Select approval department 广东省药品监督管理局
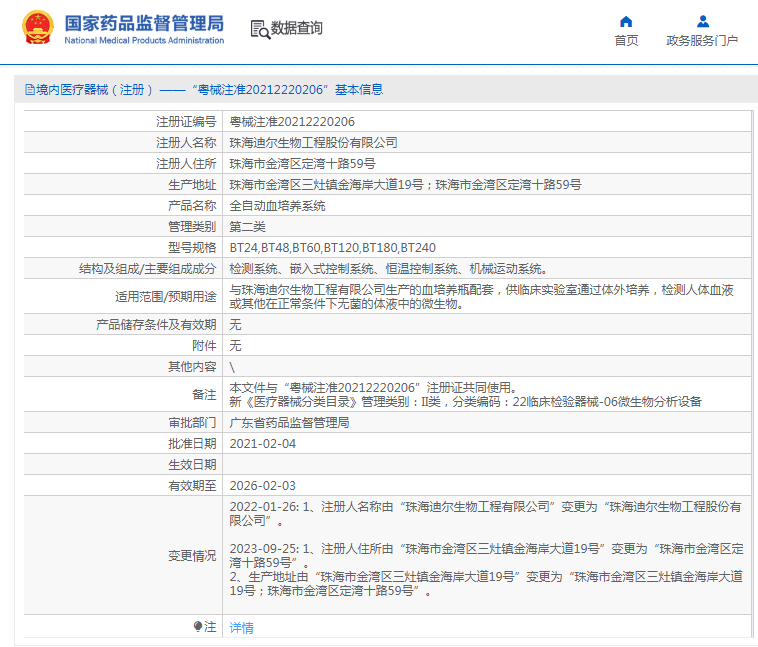 point(290,423)
